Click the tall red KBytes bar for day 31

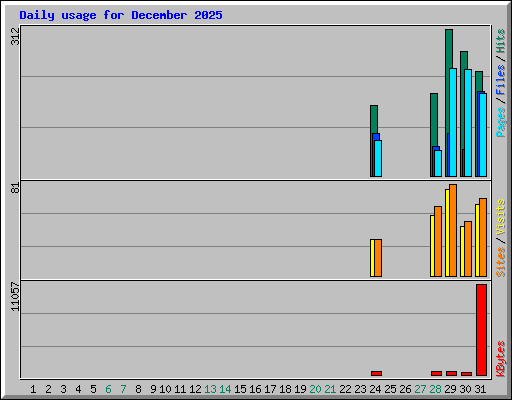coord(481,330)
